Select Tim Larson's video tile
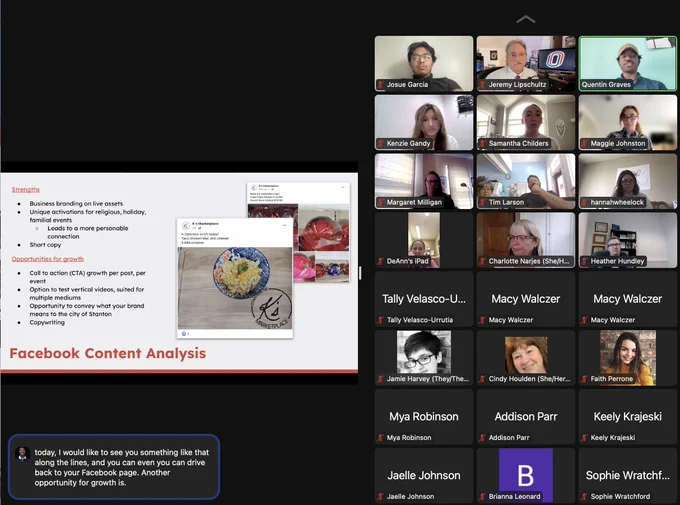This screenshot has width=680, height=505. coord(526,181)
